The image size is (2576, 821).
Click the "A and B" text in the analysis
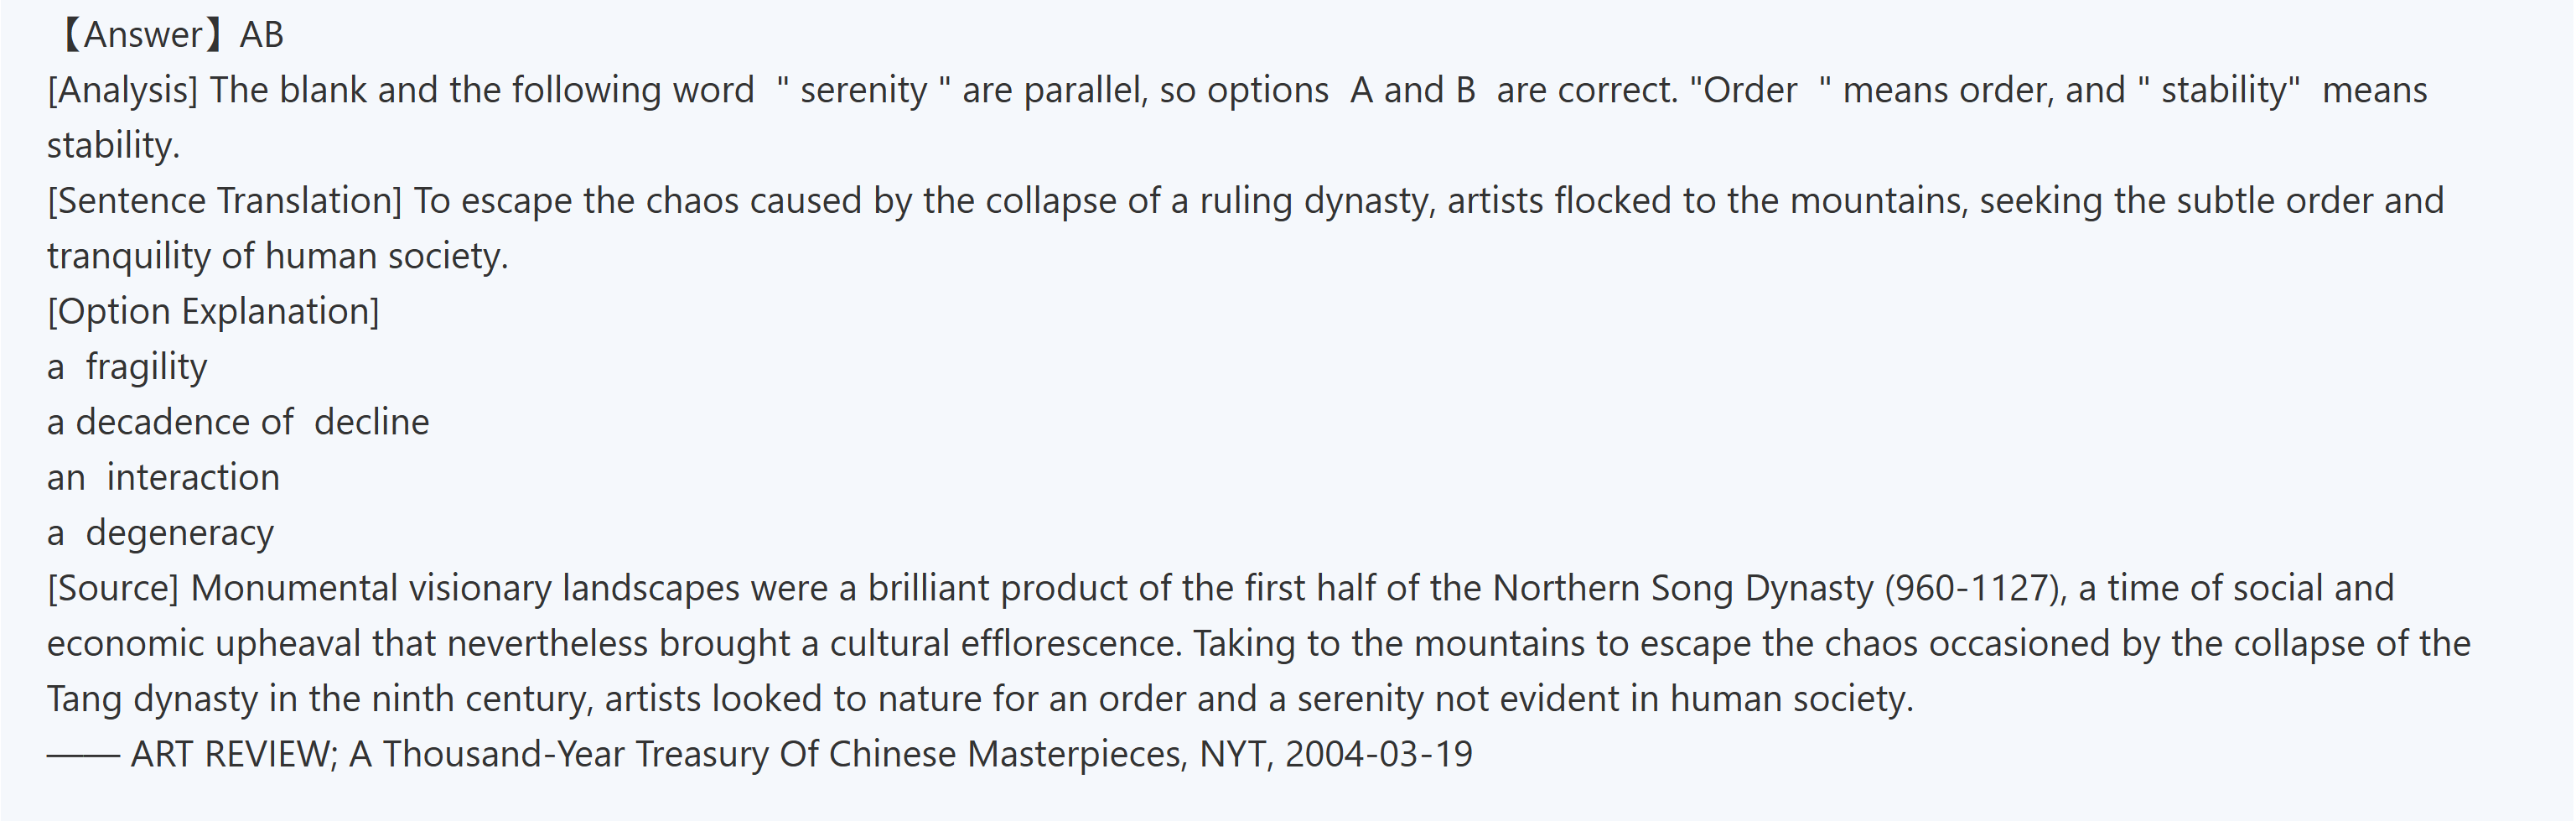coord(1412,90)
